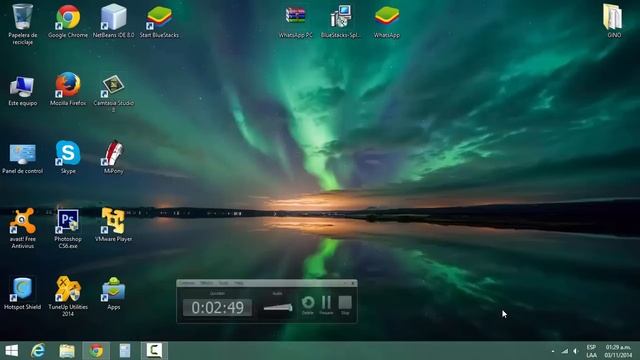Select the GINO folder on desktop
Screen dimensions: 640x360
tap(613, 21)
